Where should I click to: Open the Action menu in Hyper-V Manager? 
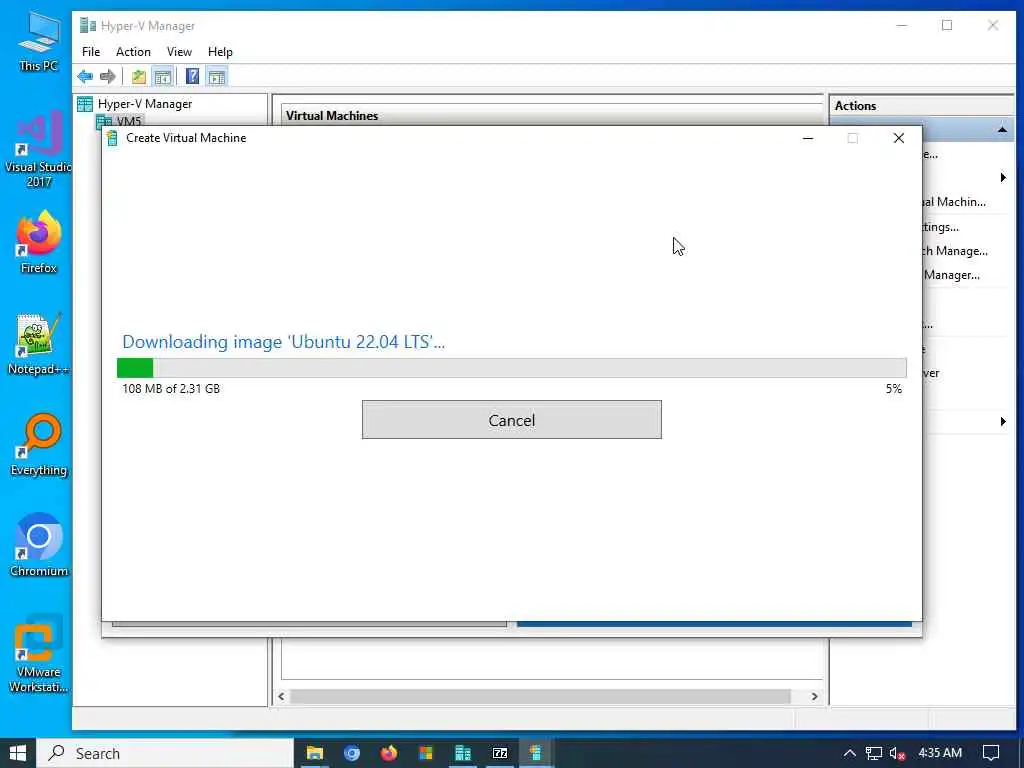tap(133, 52)
